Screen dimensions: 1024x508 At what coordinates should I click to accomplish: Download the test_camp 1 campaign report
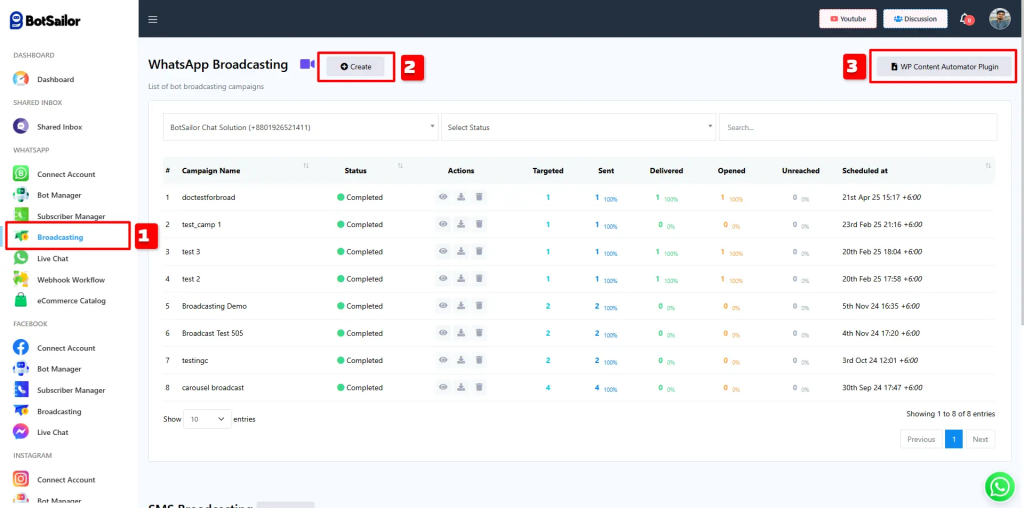[x=461, y=224]
